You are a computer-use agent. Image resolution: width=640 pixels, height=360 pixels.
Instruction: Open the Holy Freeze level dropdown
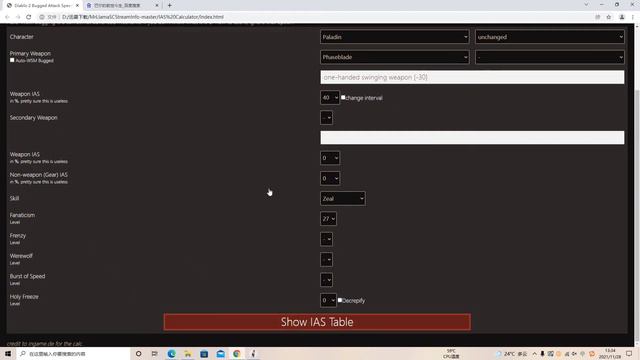point(329,300)
